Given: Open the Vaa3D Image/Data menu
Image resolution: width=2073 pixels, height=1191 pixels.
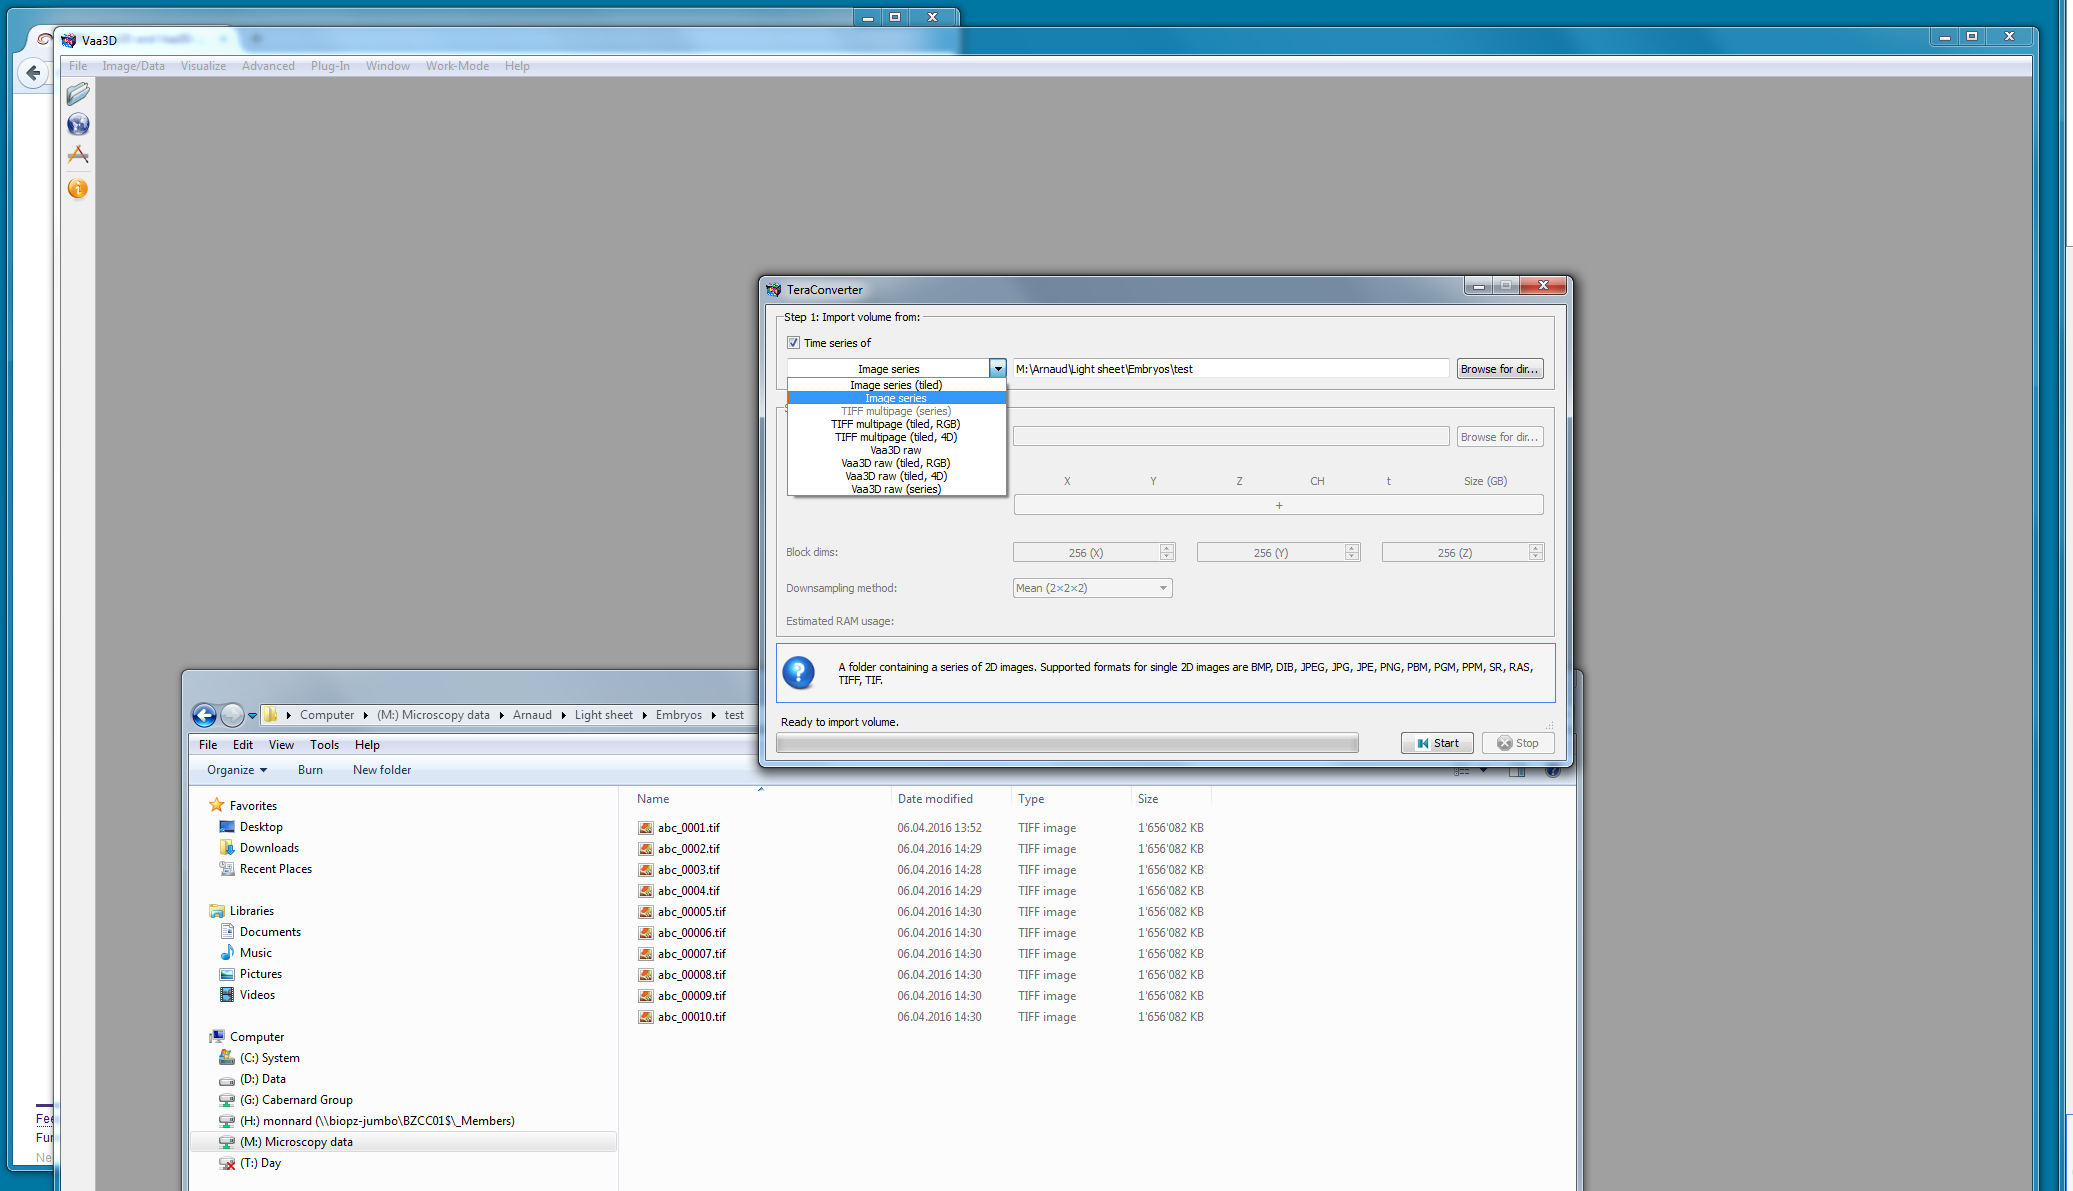Looking at the screenshot, I should 133,66.
